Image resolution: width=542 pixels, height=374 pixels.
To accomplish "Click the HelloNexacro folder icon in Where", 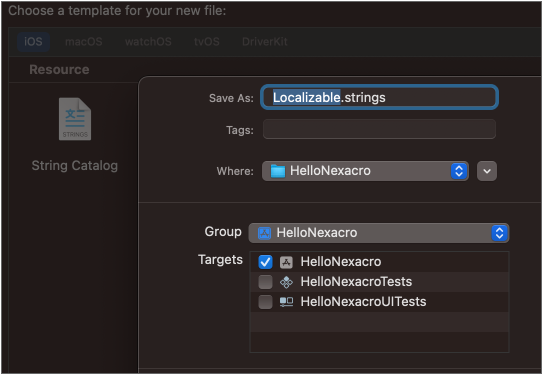I will 278,171.
